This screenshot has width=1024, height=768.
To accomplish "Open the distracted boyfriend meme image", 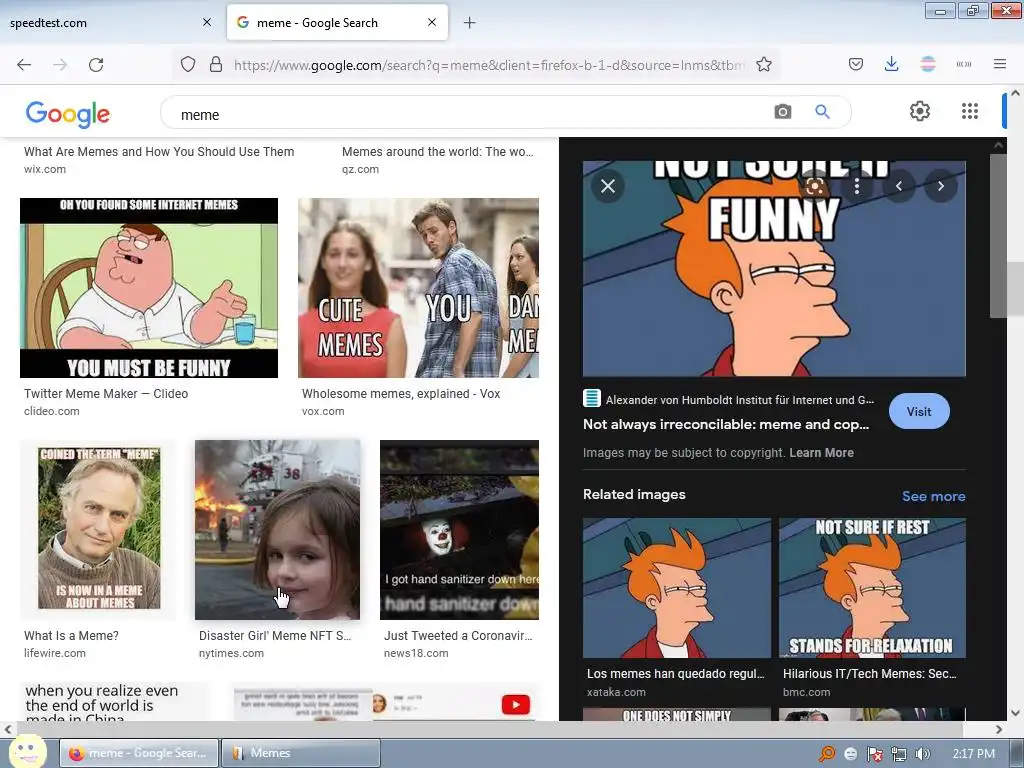I will [x=419, y=288].
